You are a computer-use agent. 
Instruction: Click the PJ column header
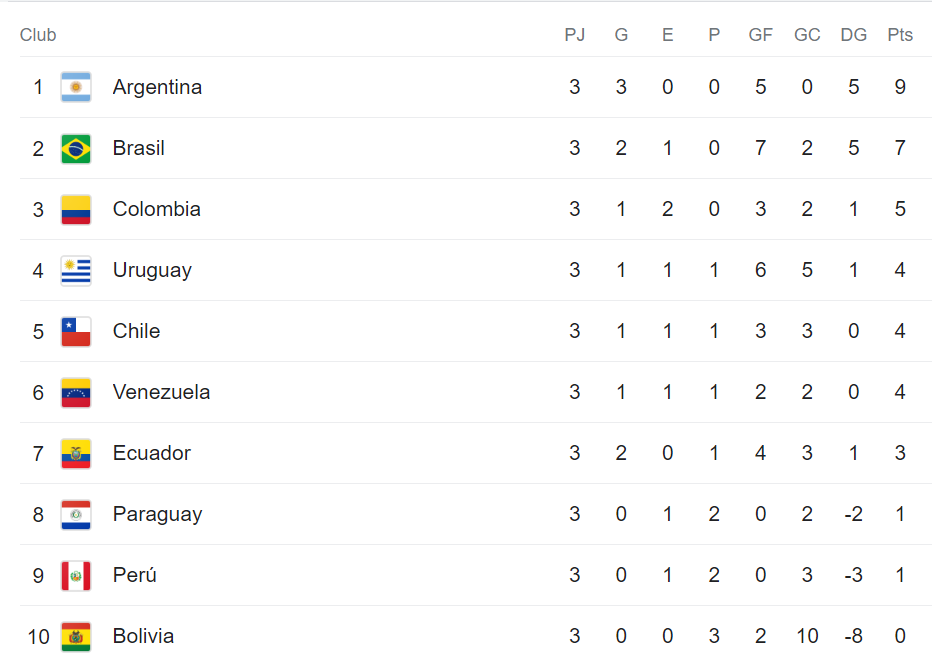click(574, 35)
